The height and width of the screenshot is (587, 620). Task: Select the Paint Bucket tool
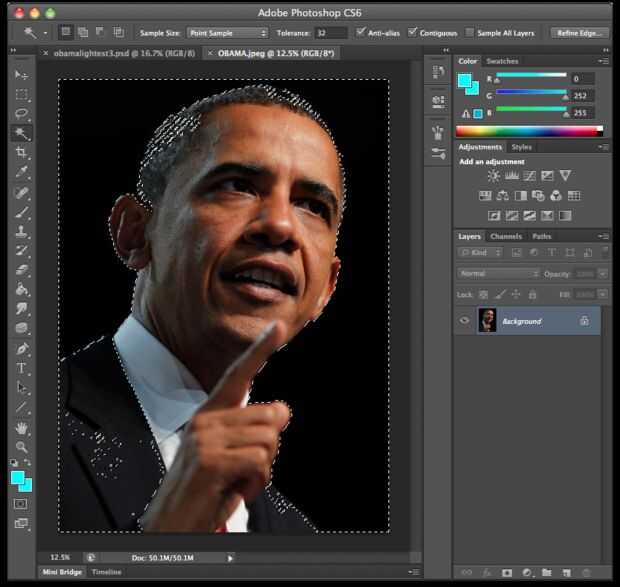[x=21, y=289]
